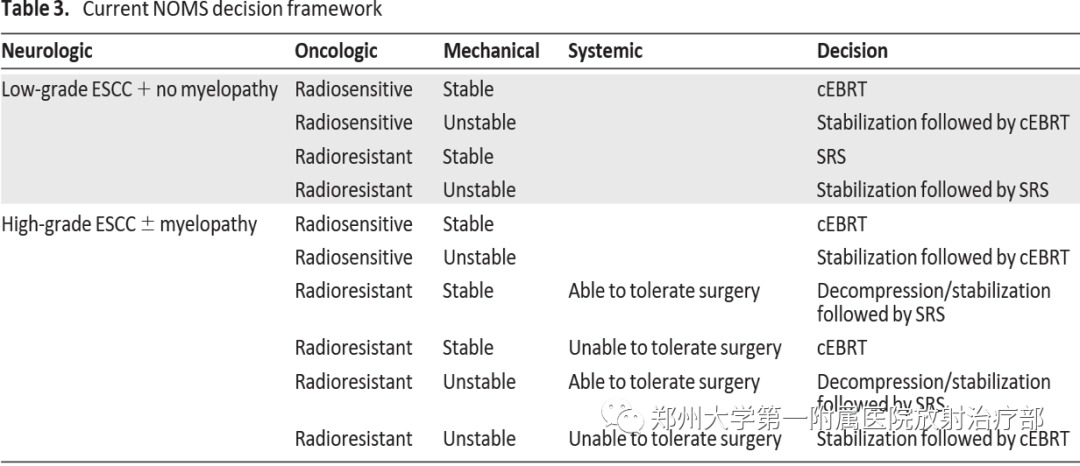The image size is (1080, 466).
Task: Click the Stabilization followed by SRS cell
Action: pyautogui.click(x=933, y=190)
